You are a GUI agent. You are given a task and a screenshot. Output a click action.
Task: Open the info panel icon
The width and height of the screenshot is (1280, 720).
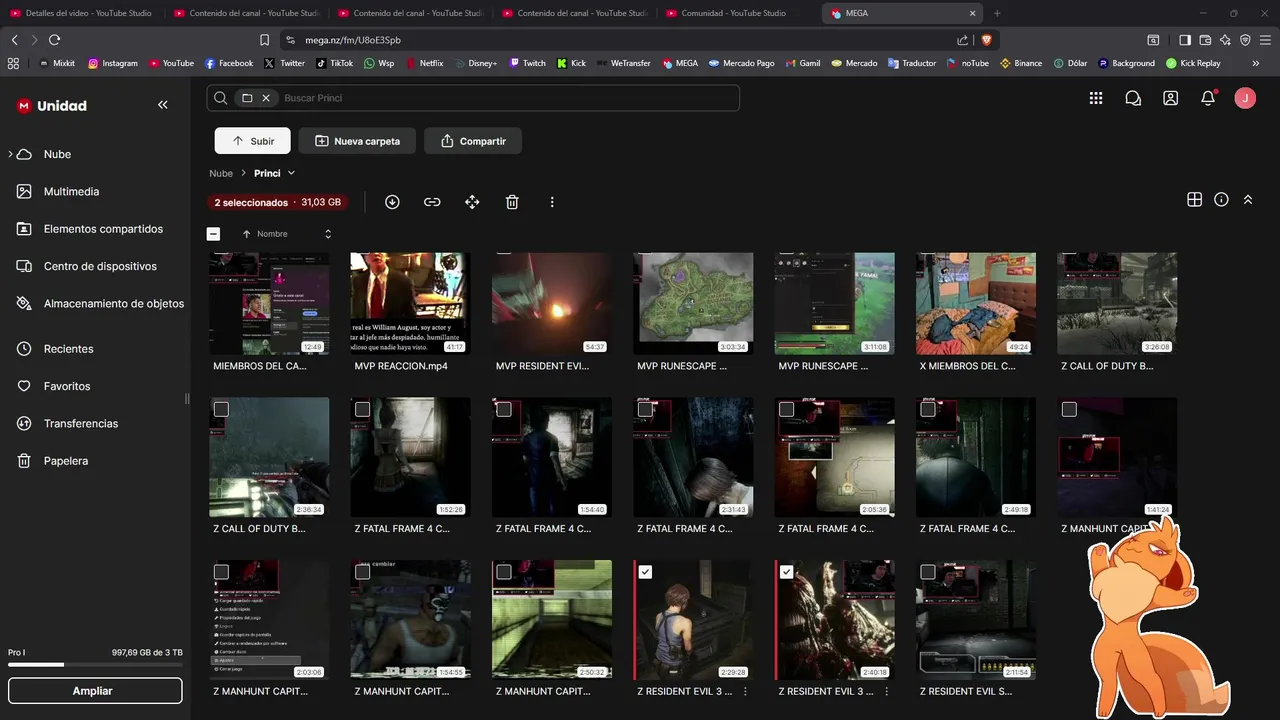[1221, 200]
